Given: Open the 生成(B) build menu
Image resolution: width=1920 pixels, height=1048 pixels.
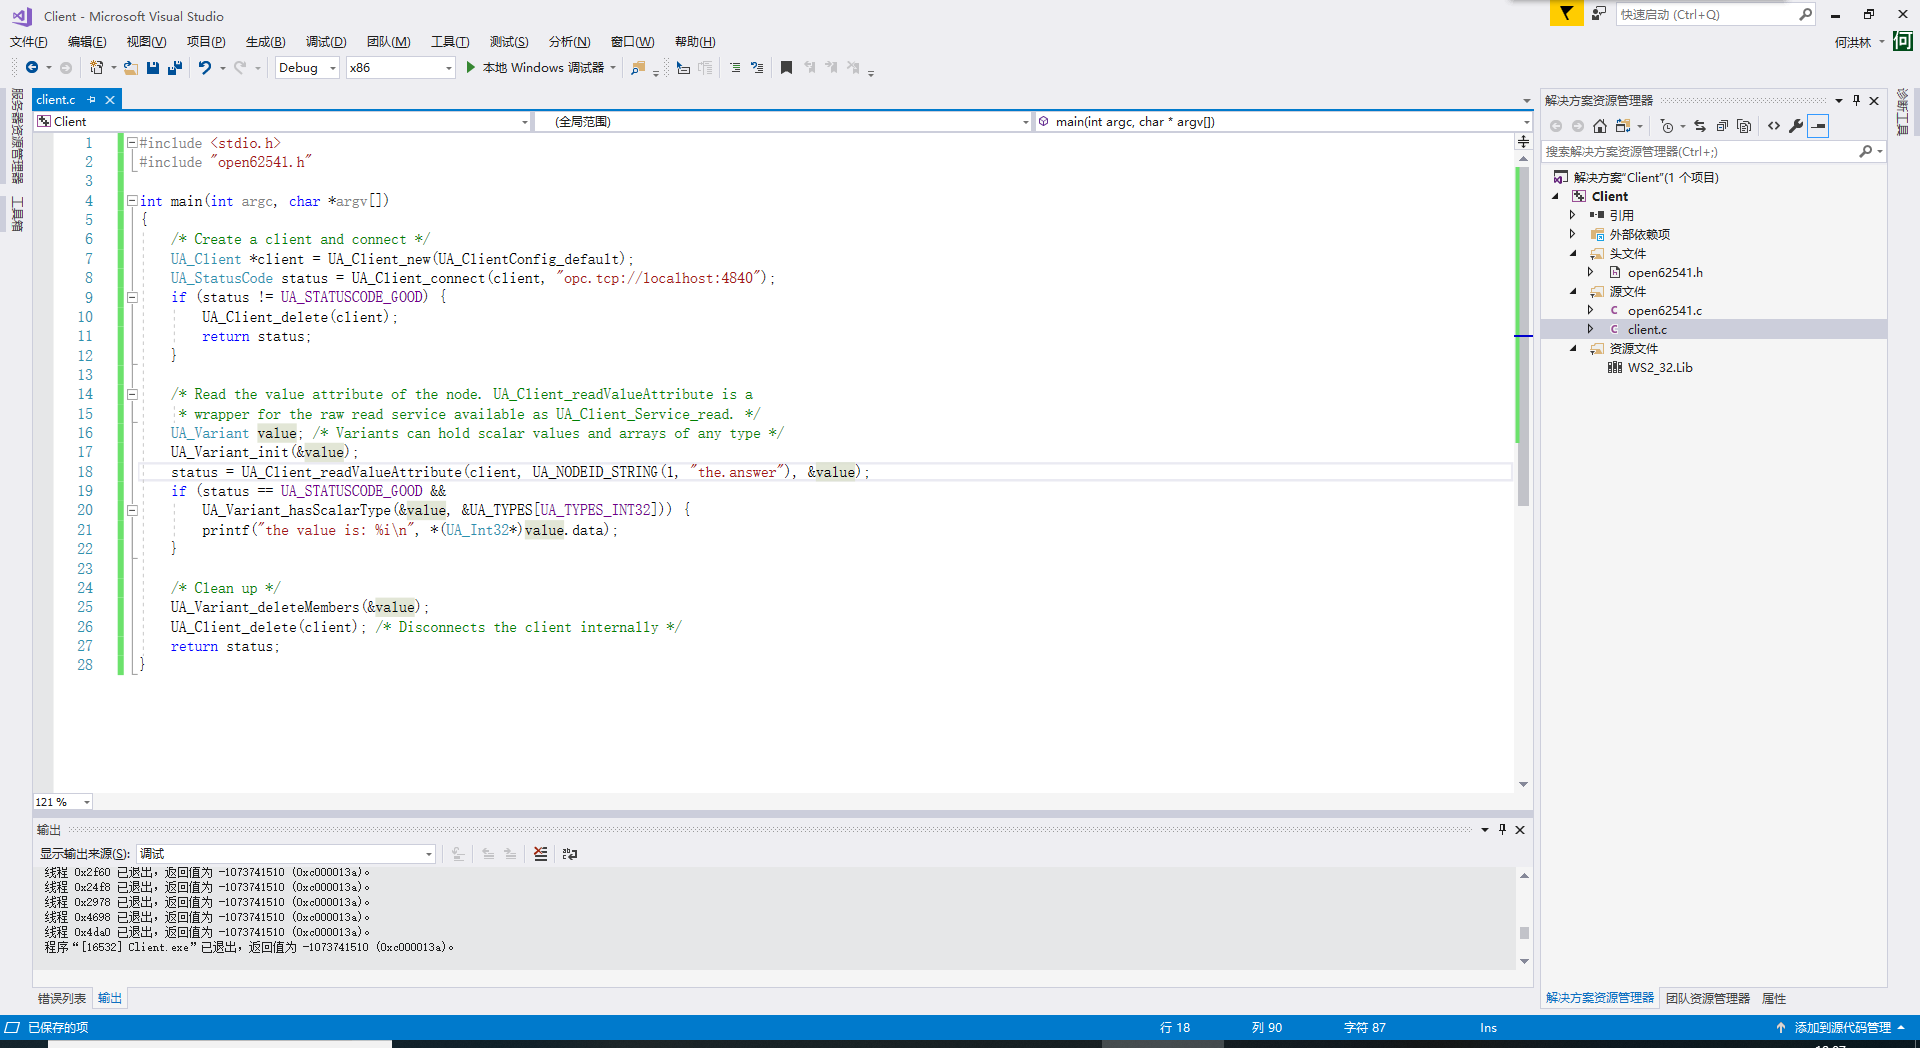Looking at the screenshot, I should [265, 41].
